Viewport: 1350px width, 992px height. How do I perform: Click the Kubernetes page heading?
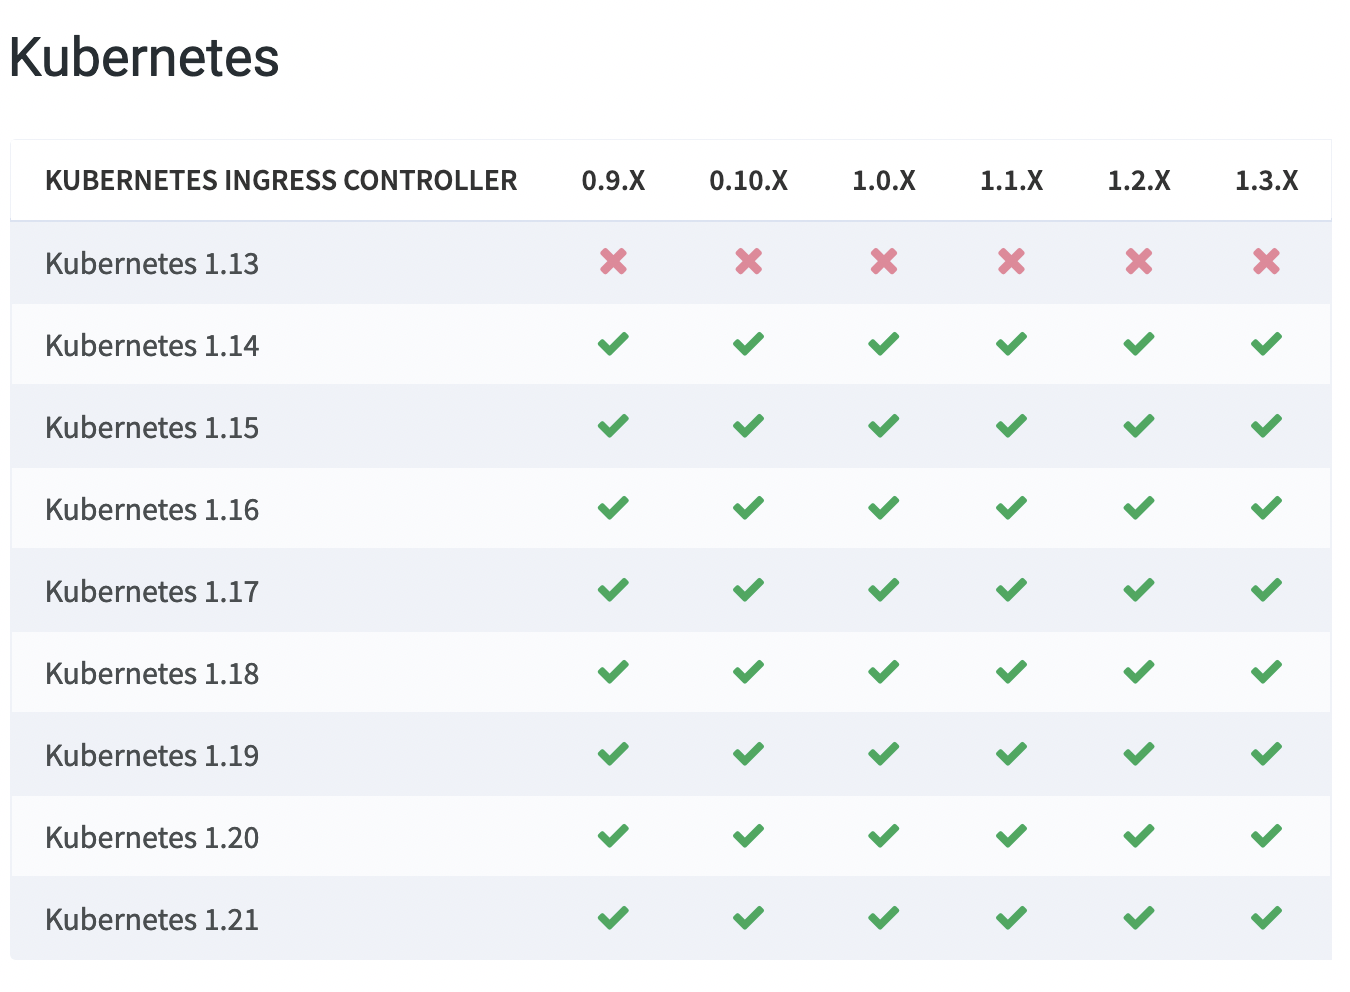pos(144,57)
